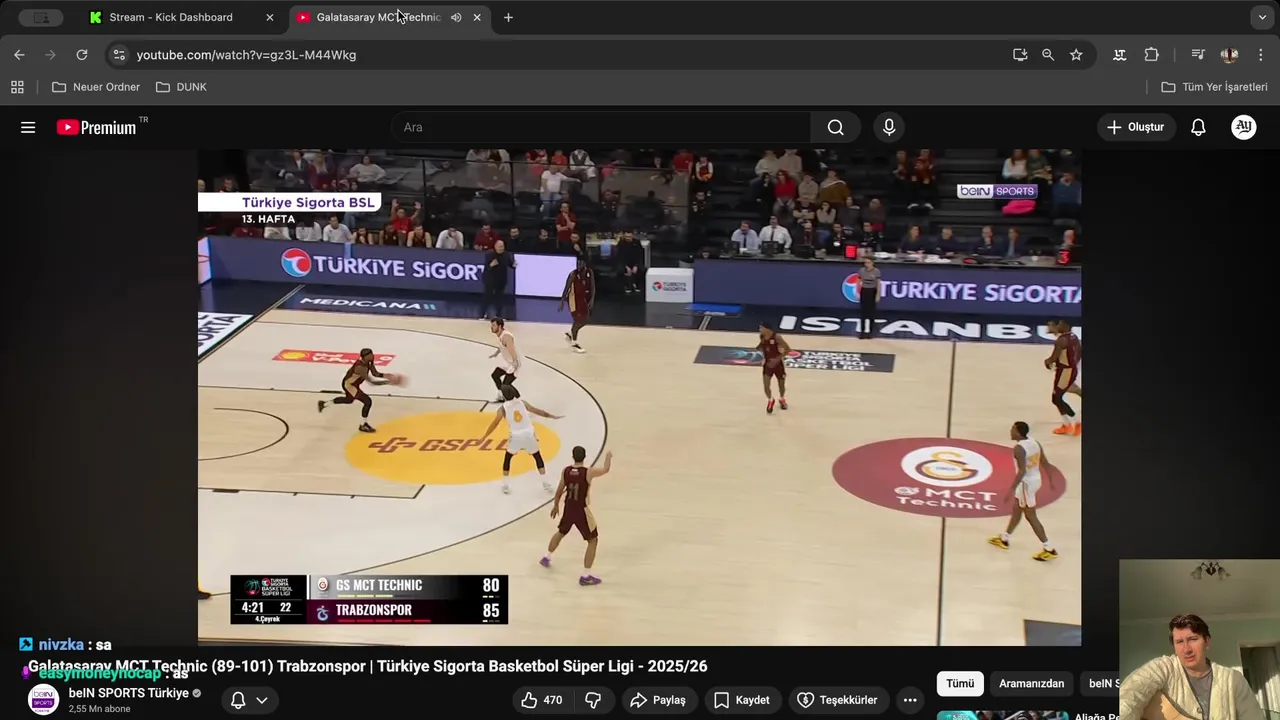Close the Galatasaray YouTube tab
The width and height of the screenshot is (1280, 720).
[477, 17]
